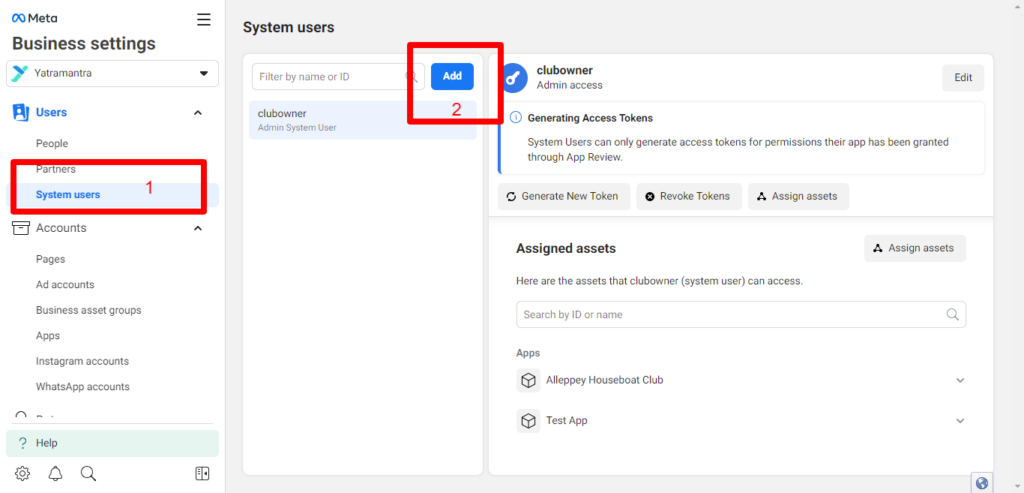Image resolution: width=1024 pixels, height=493 pixels.
Task: Click the Test App name text
Action: coord(567,421)
